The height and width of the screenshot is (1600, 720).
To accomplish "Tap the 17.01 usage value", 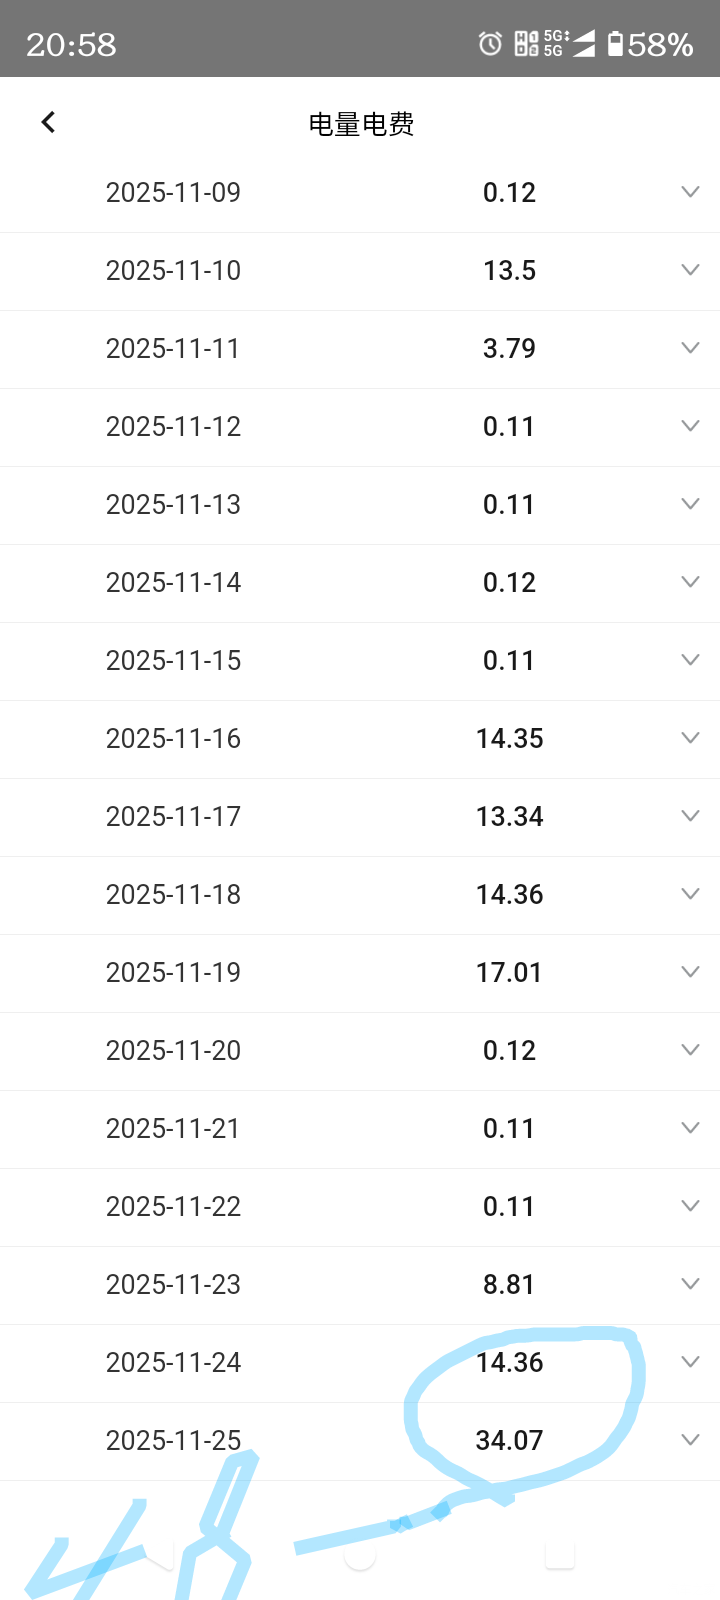I will pos(509,973).
